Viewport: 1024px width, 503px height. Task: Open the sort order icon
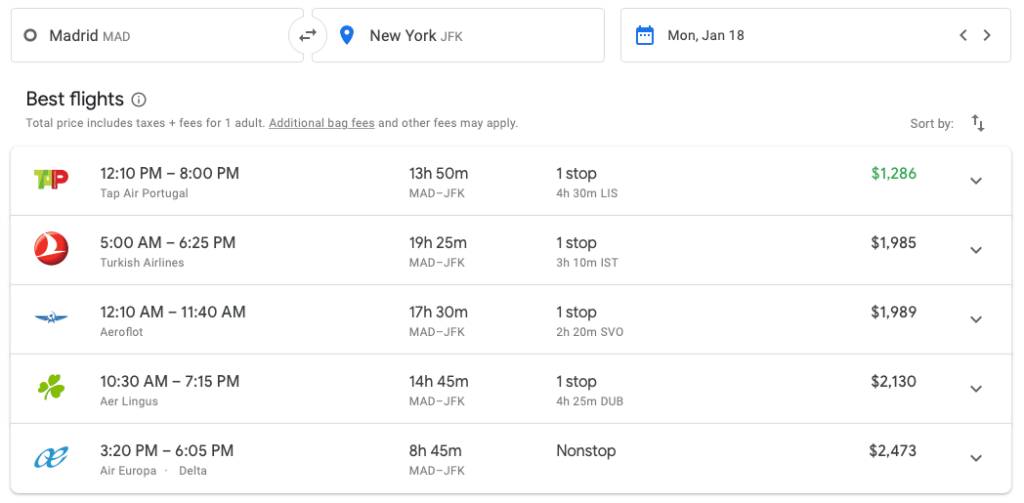tap(978, 124)
